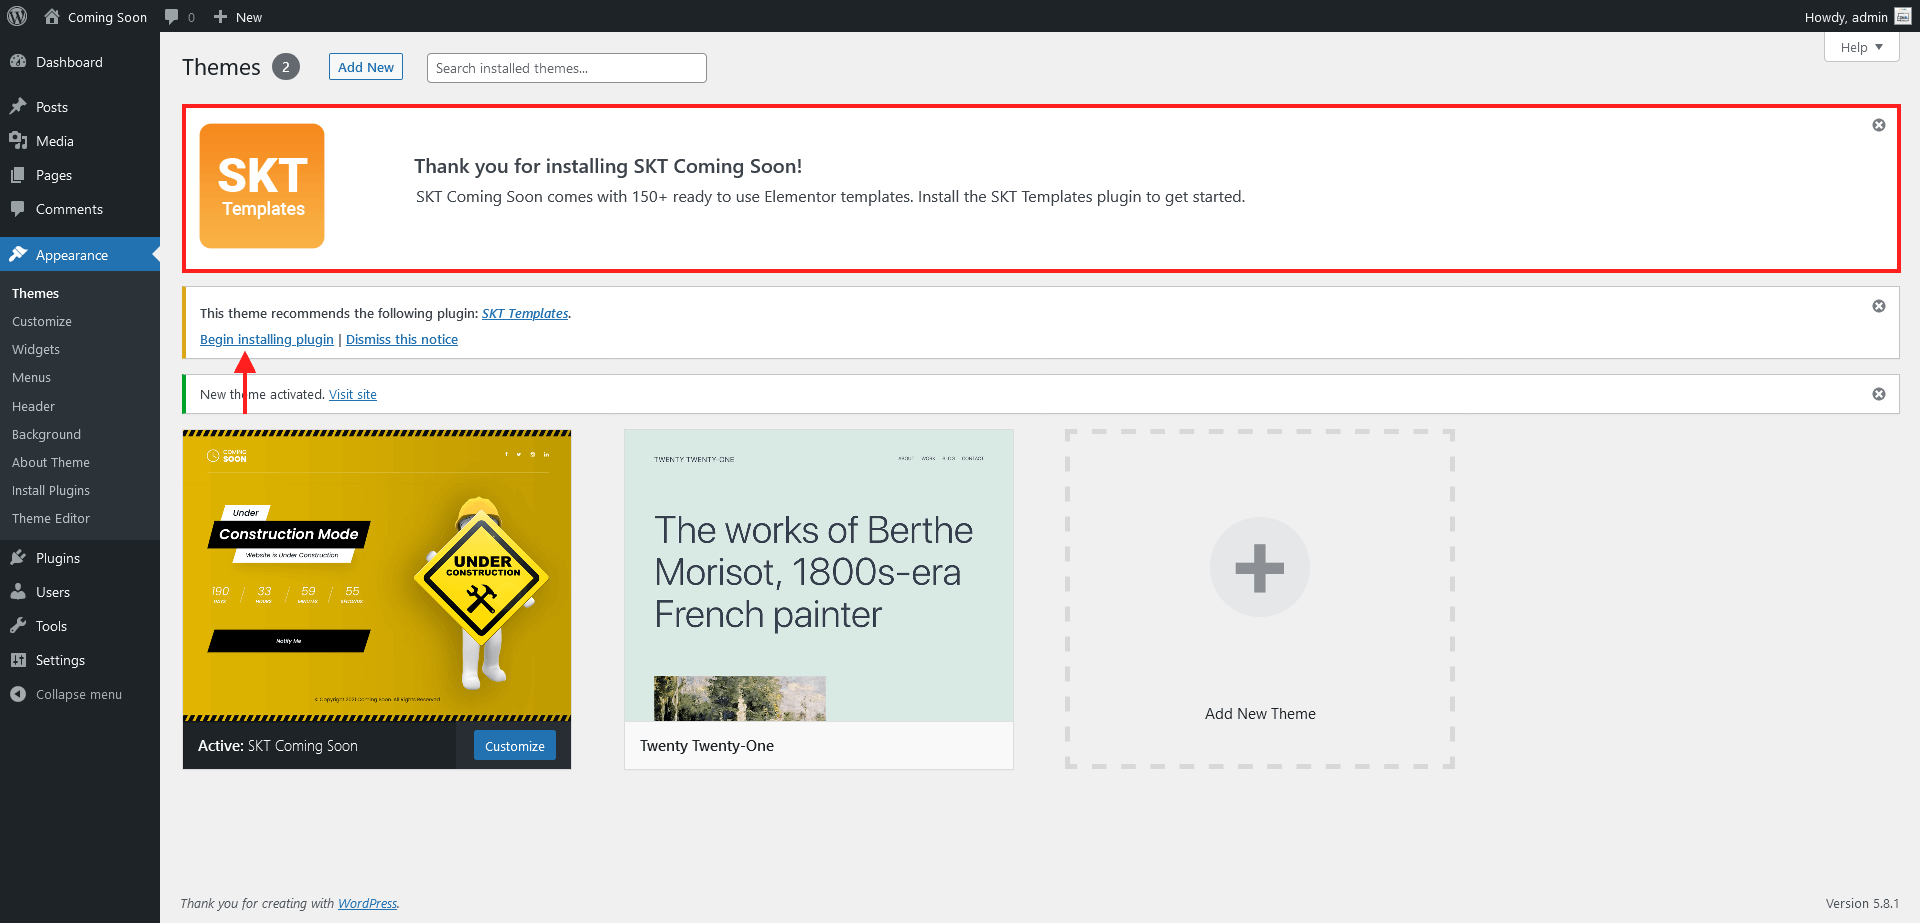Click Collapse menu text
Image resolution: width=1920 pixels, height=923 pixels.
click(x=79, y=694)
